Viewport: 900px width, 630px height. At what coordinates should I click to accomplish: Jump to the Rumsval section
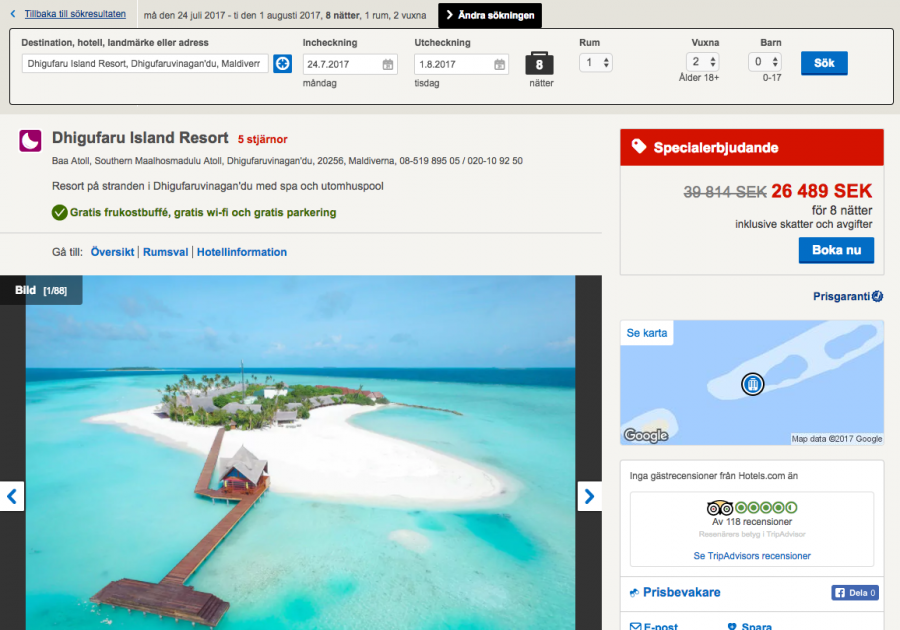[x=165, y=252]
